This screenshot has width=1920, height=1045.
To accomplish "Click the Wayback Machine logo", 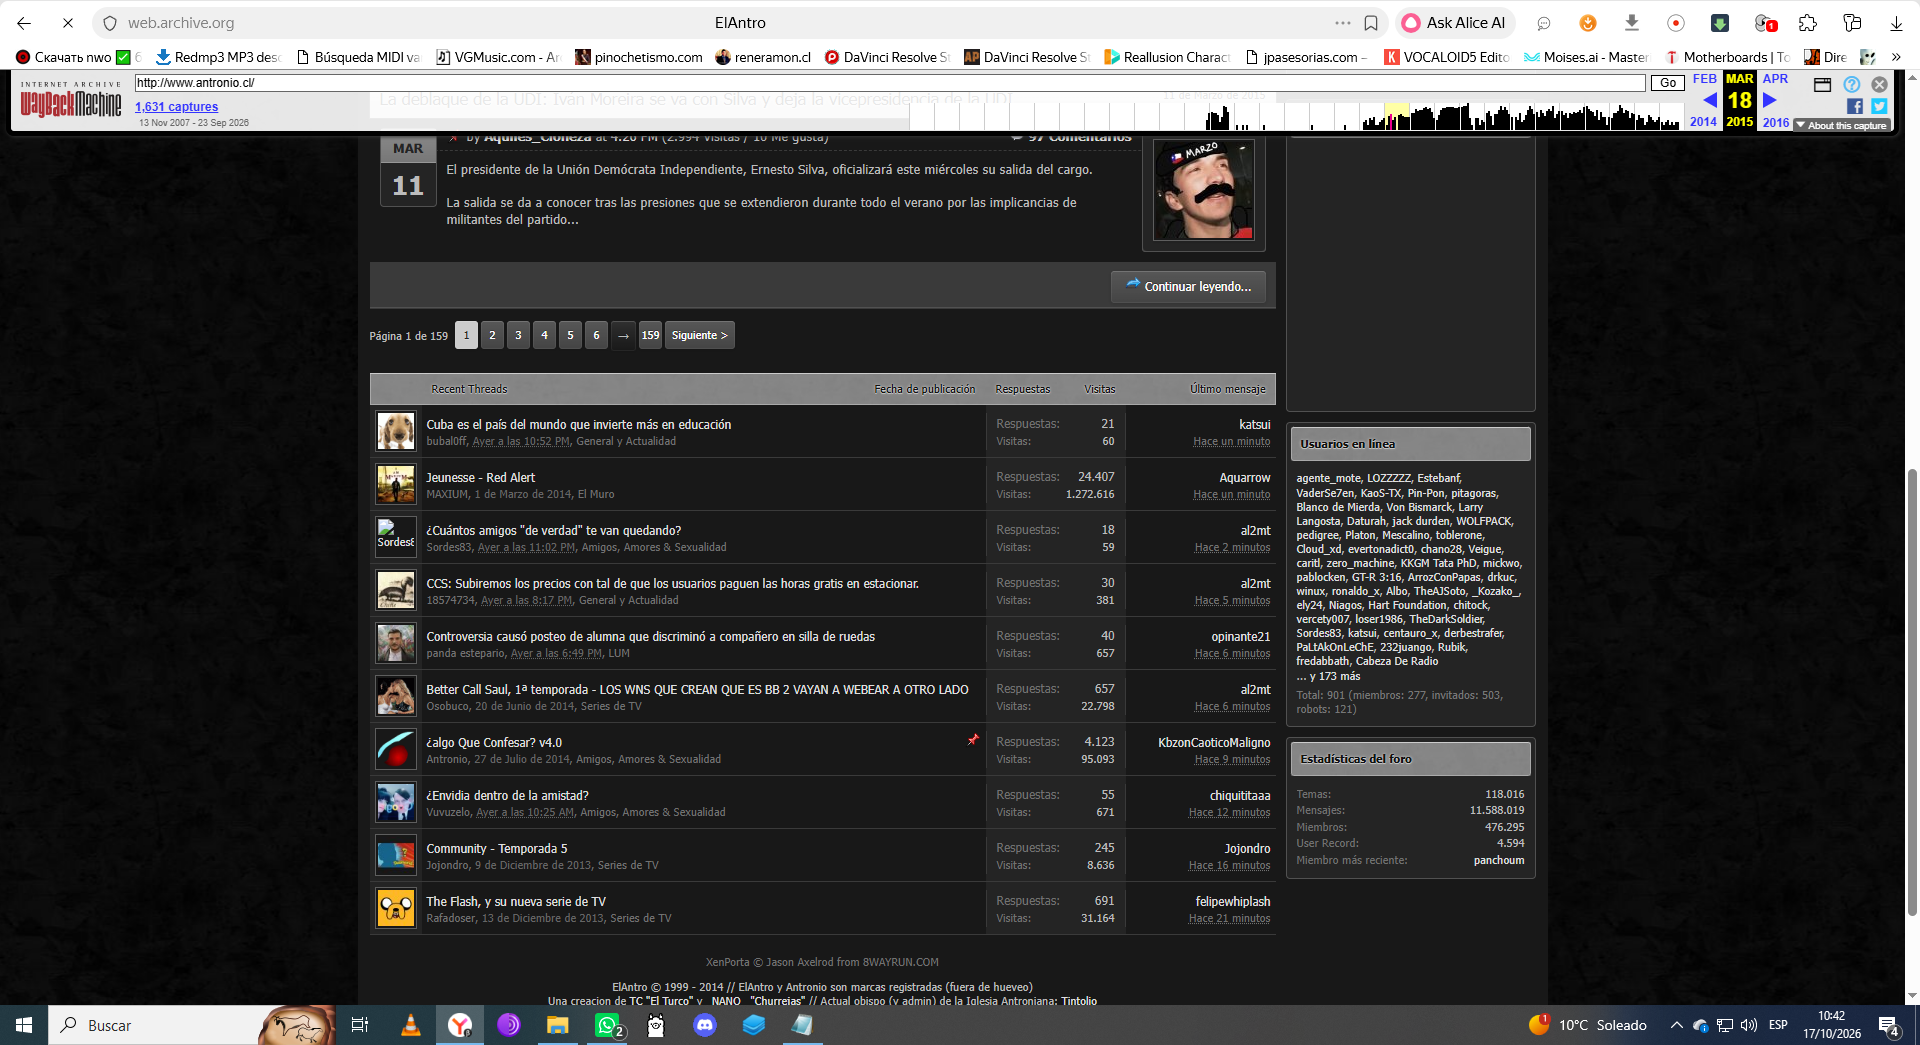I will point(71,101).
